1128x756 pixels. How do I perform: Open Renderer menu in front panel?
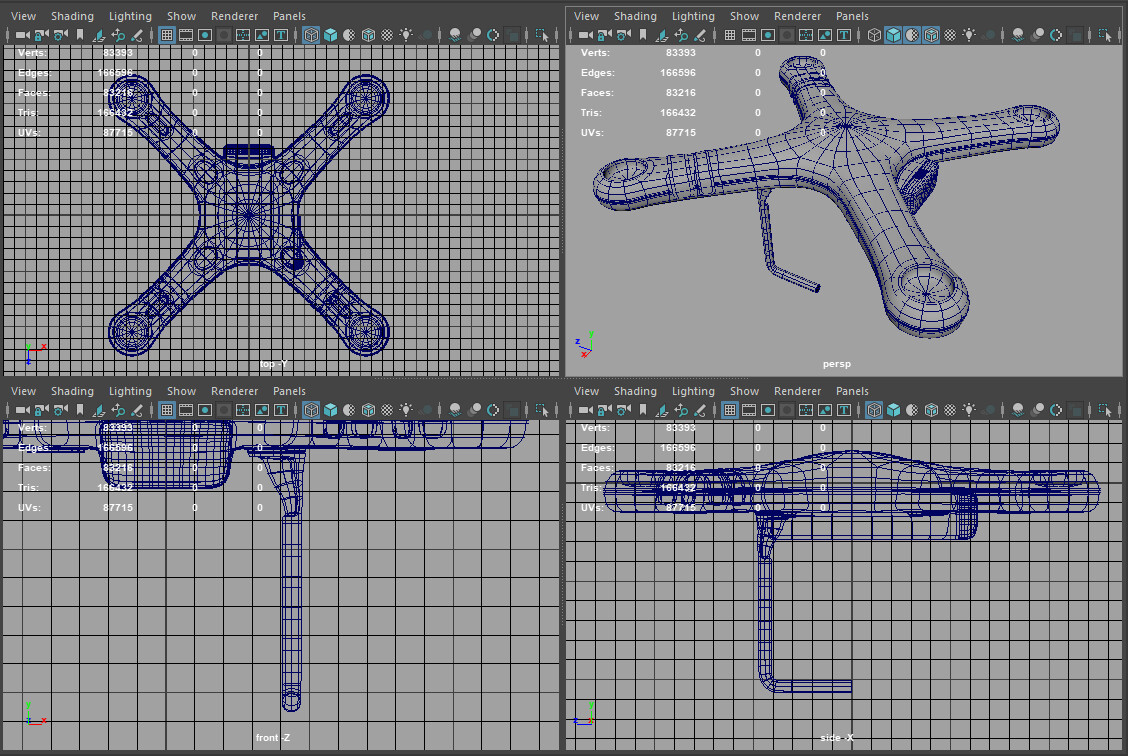(x=235, y=391)
